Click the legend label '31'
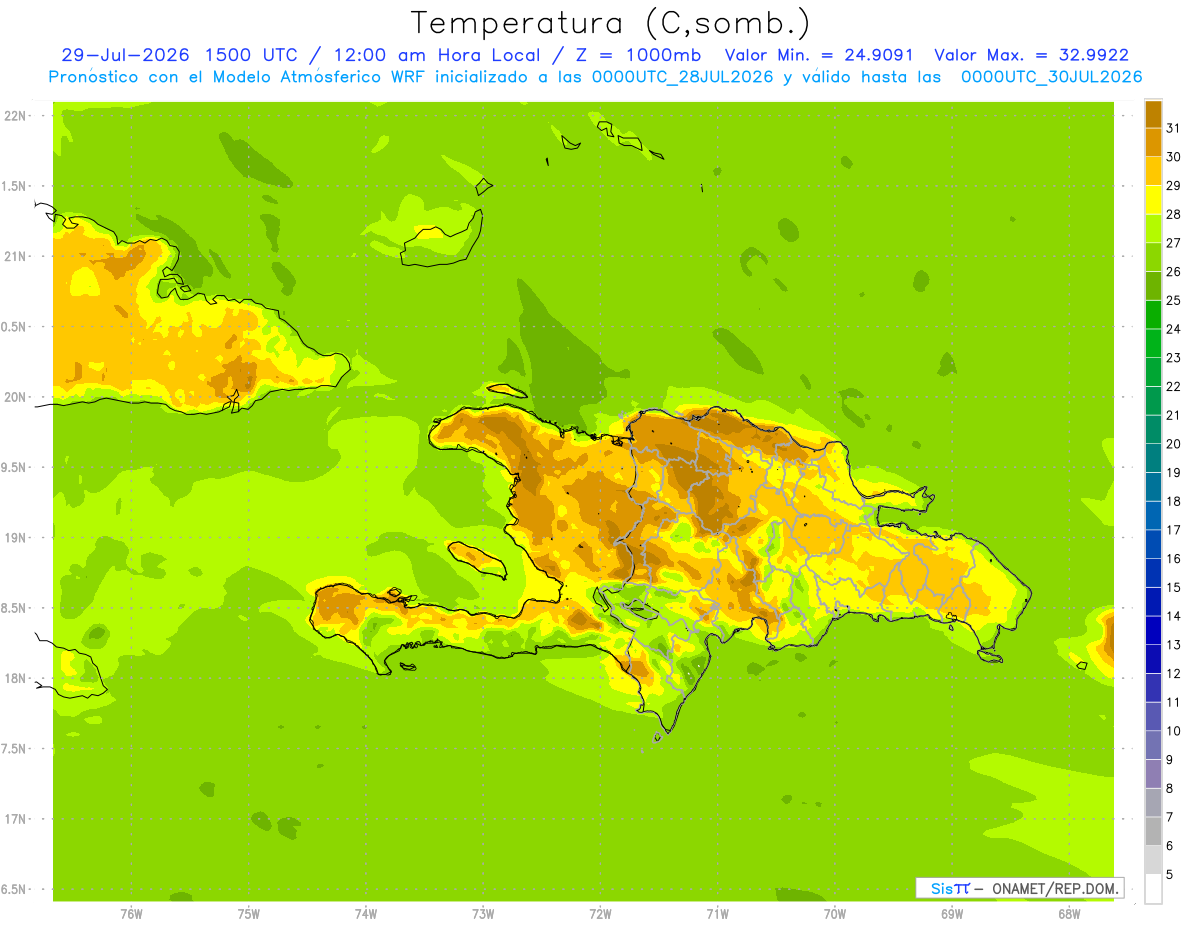 pos(1173,128)
